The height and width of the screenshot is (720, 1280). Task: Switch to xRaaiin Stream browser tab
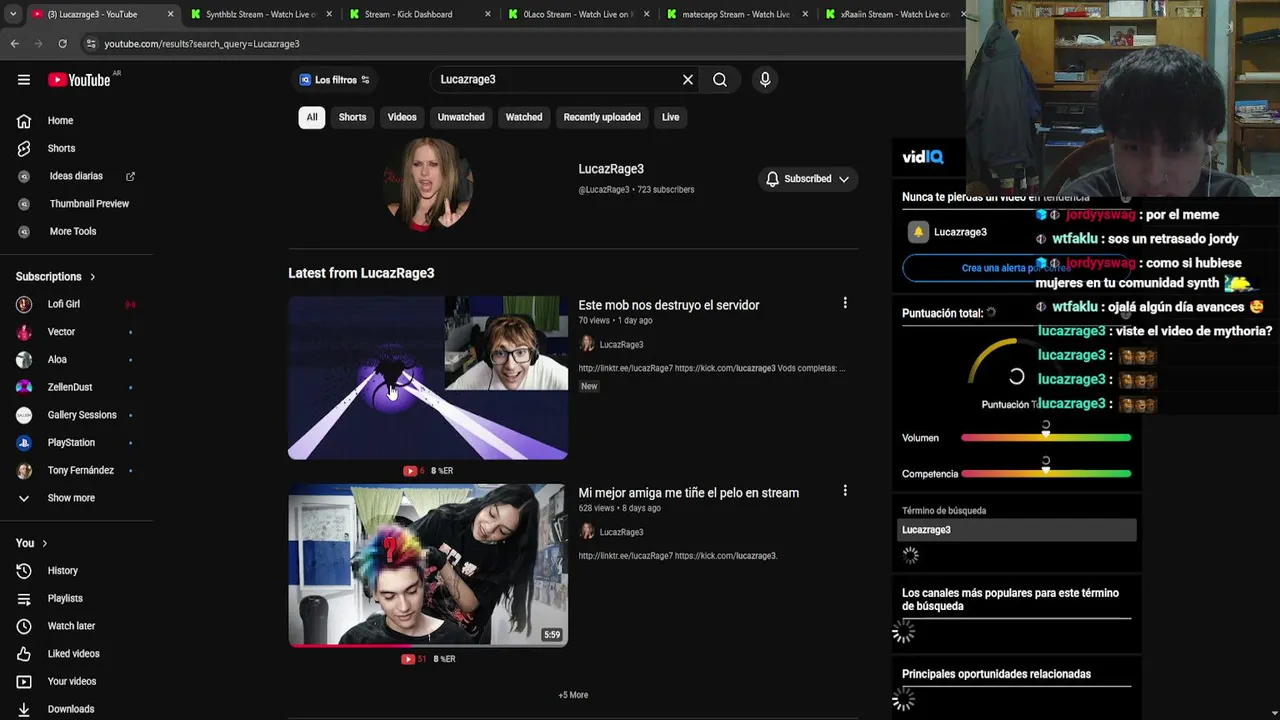[x=890, y=14]
